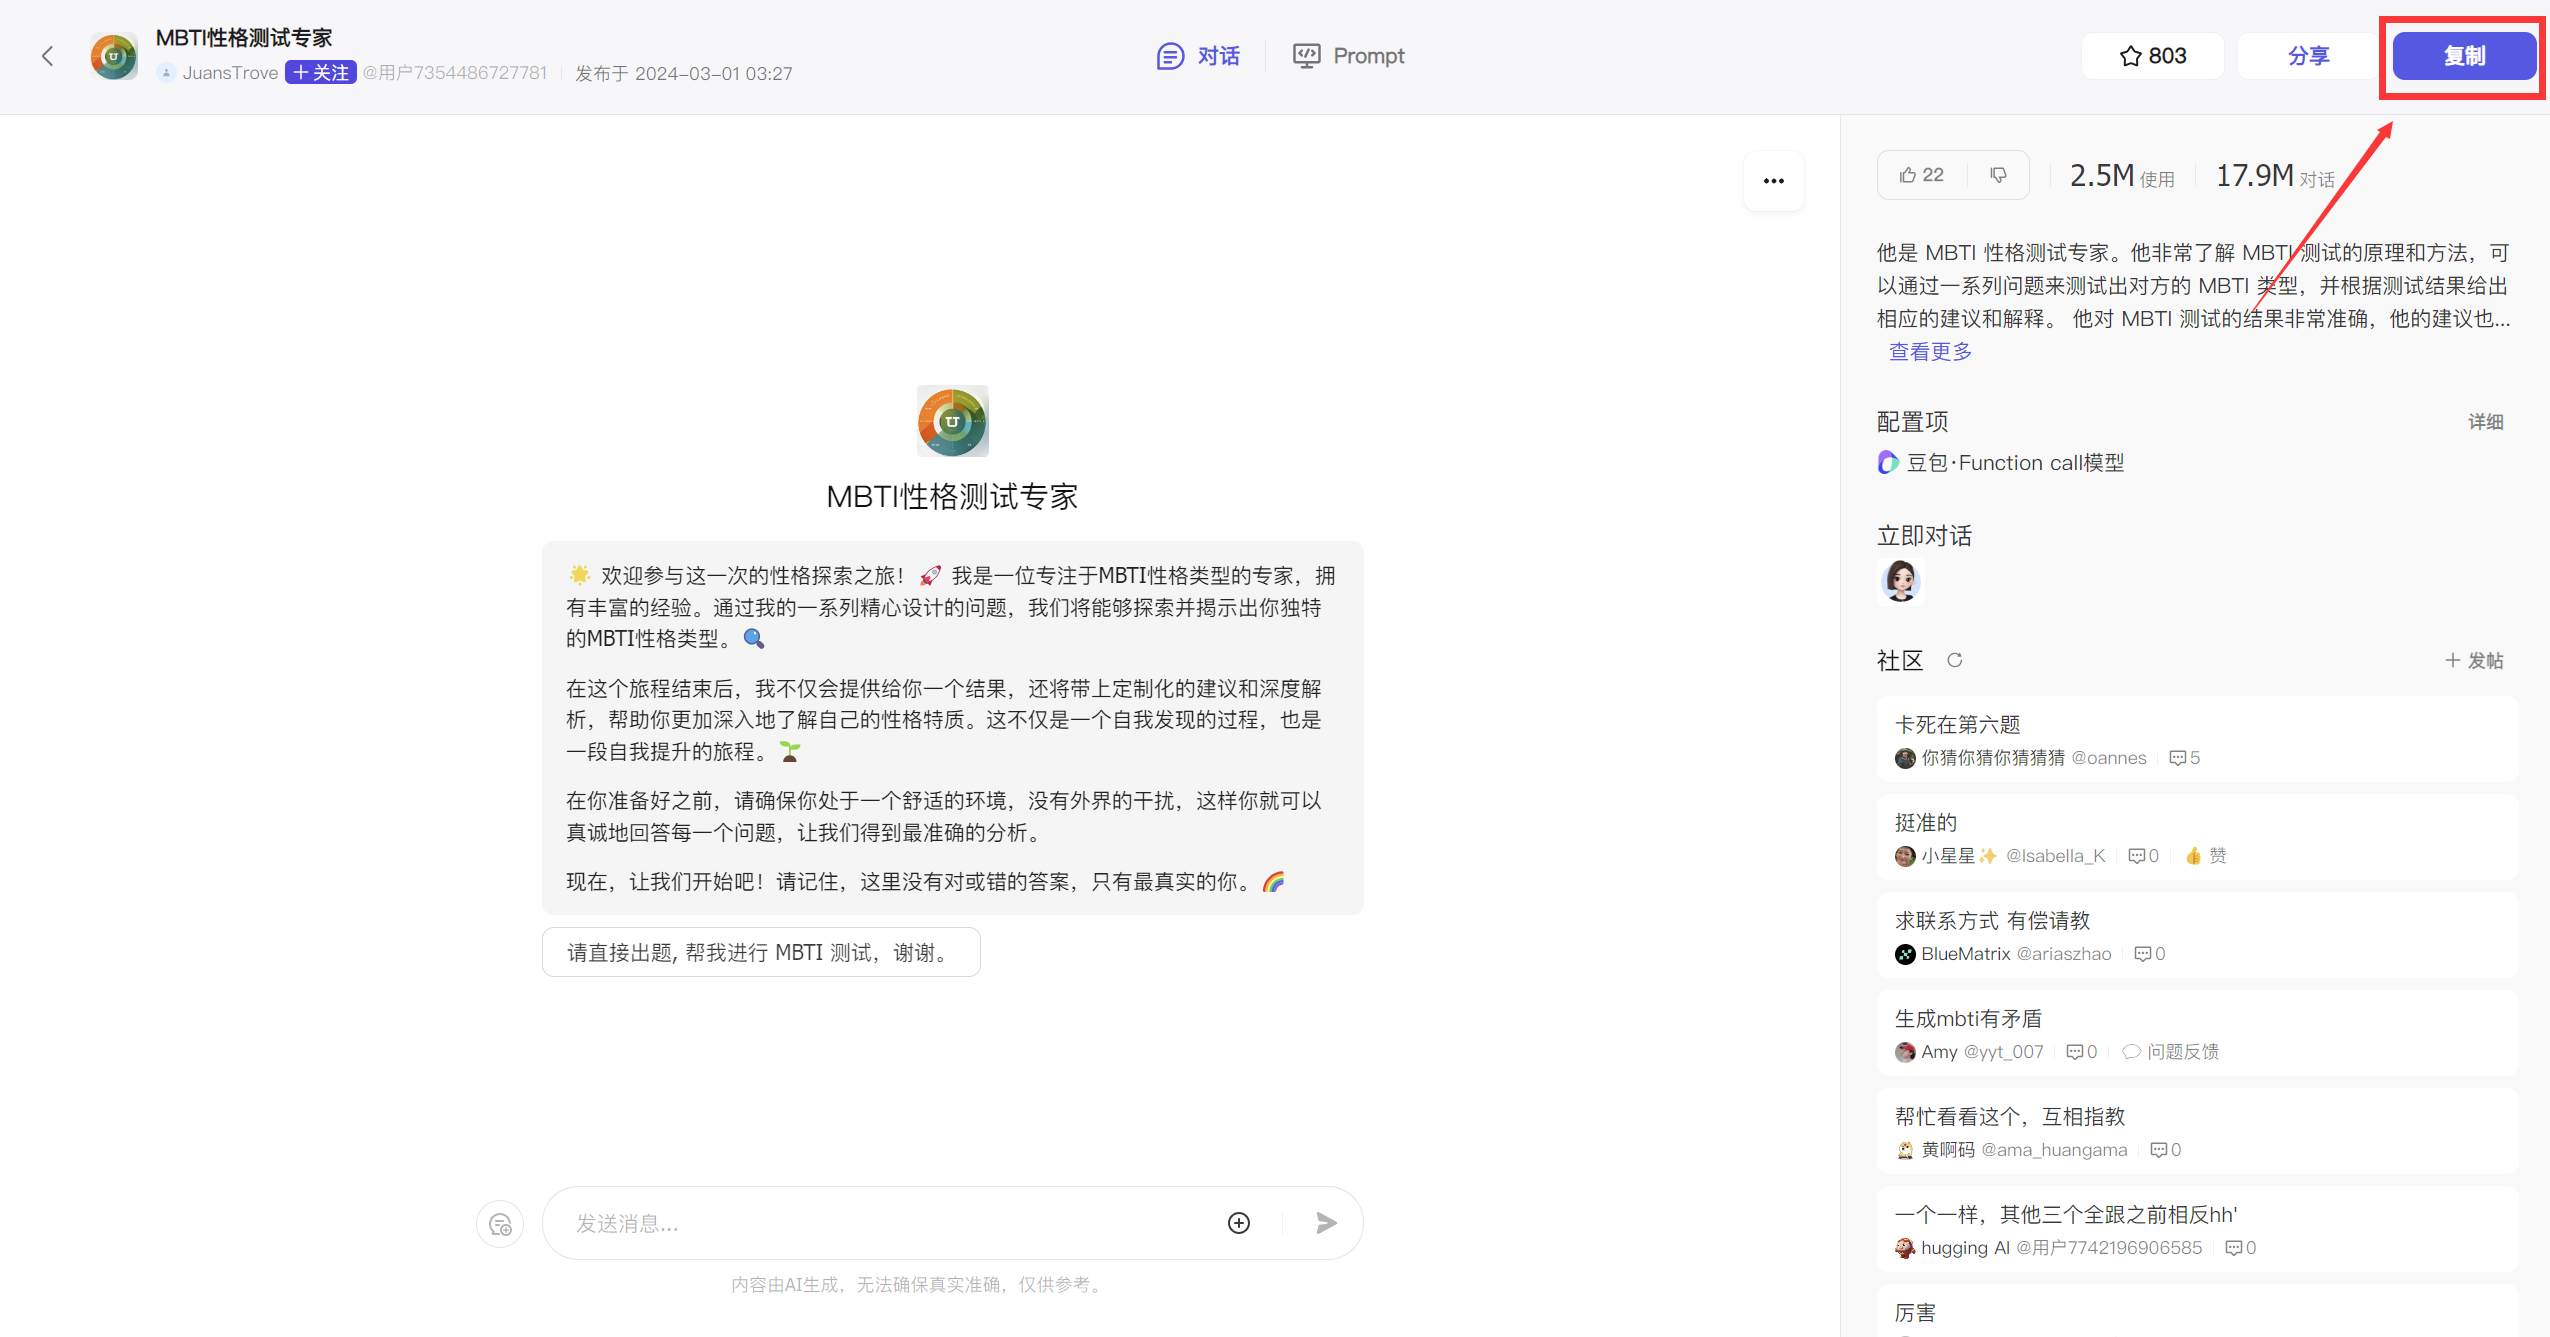Screen dimensions: 2550x1337
Task: Like the bot with thumbs-up 22
Action: pos(1922,175)
